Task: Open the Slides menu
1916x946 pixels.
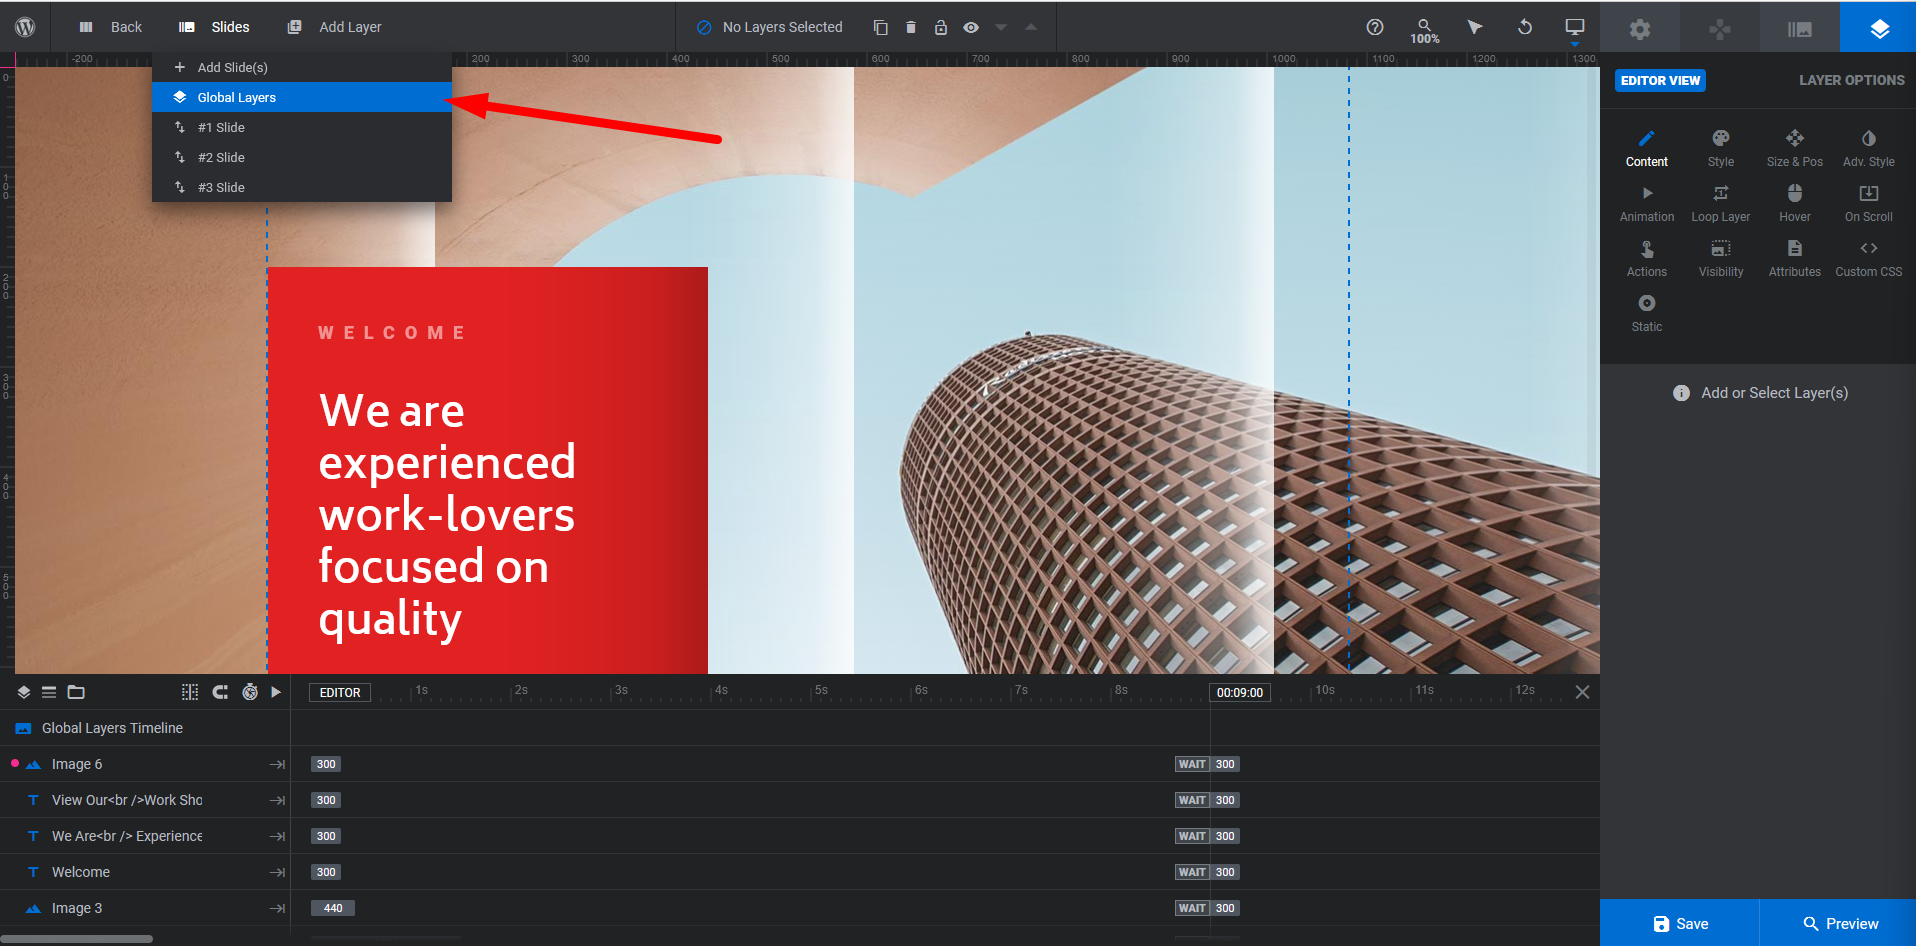Action: (214, 27)
